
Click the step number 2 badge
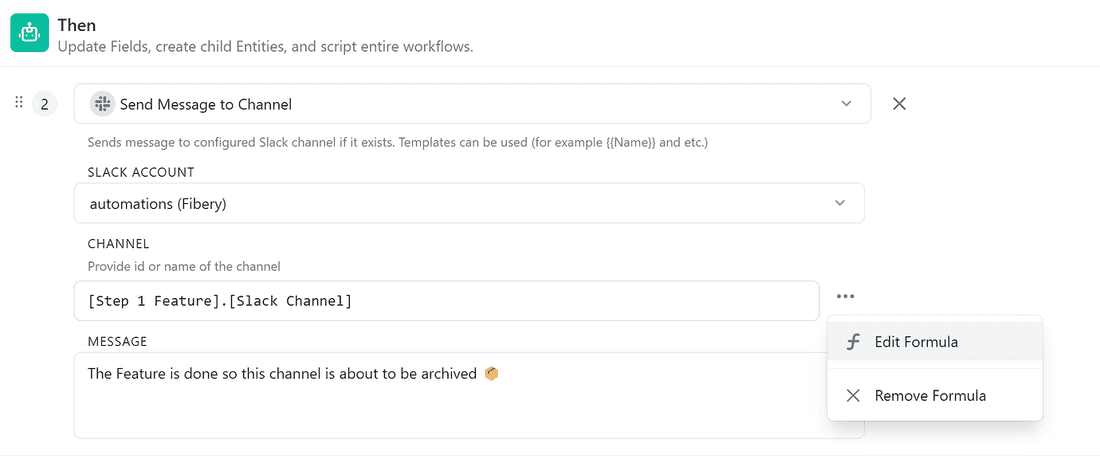[44, 104]
